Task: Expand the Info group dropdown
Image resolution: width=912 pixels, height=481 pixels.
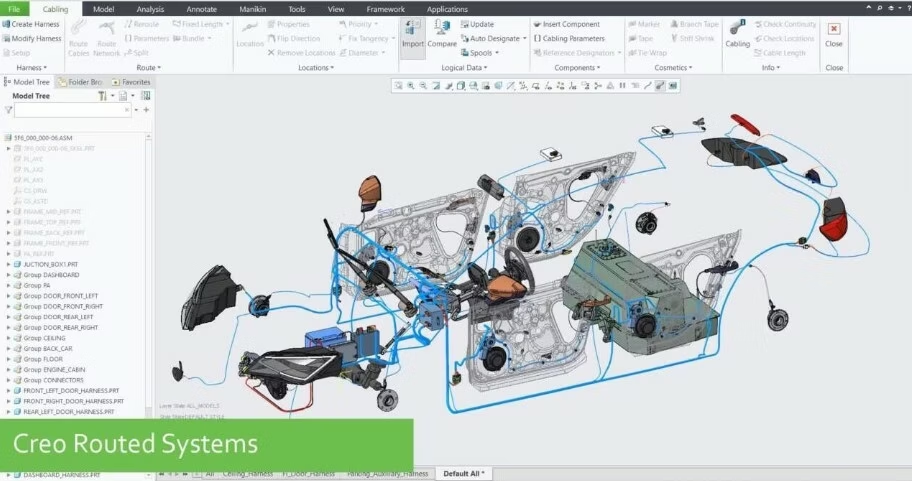Action: (771, 67)
